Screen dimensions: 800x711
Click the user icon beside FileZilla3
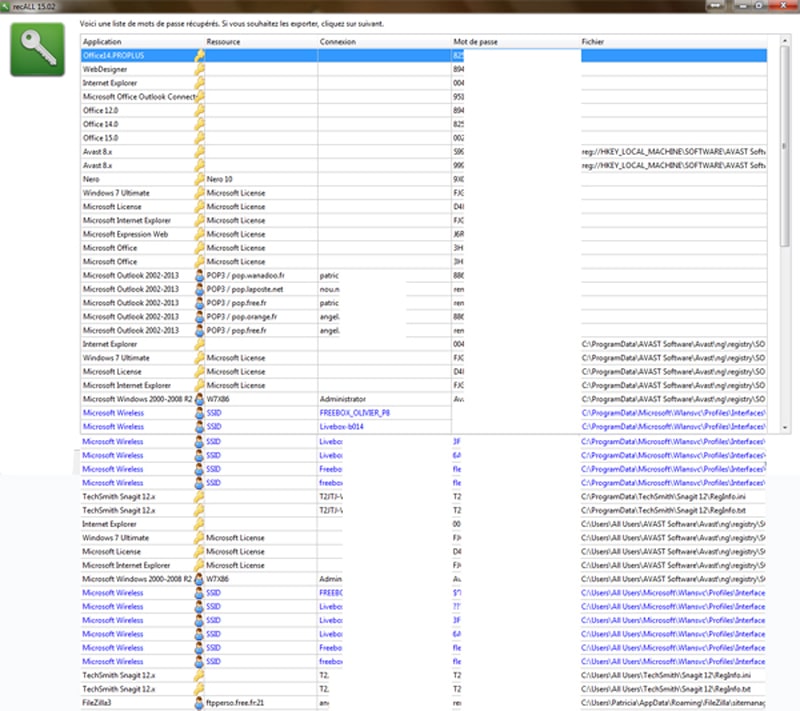click(199, 702)
